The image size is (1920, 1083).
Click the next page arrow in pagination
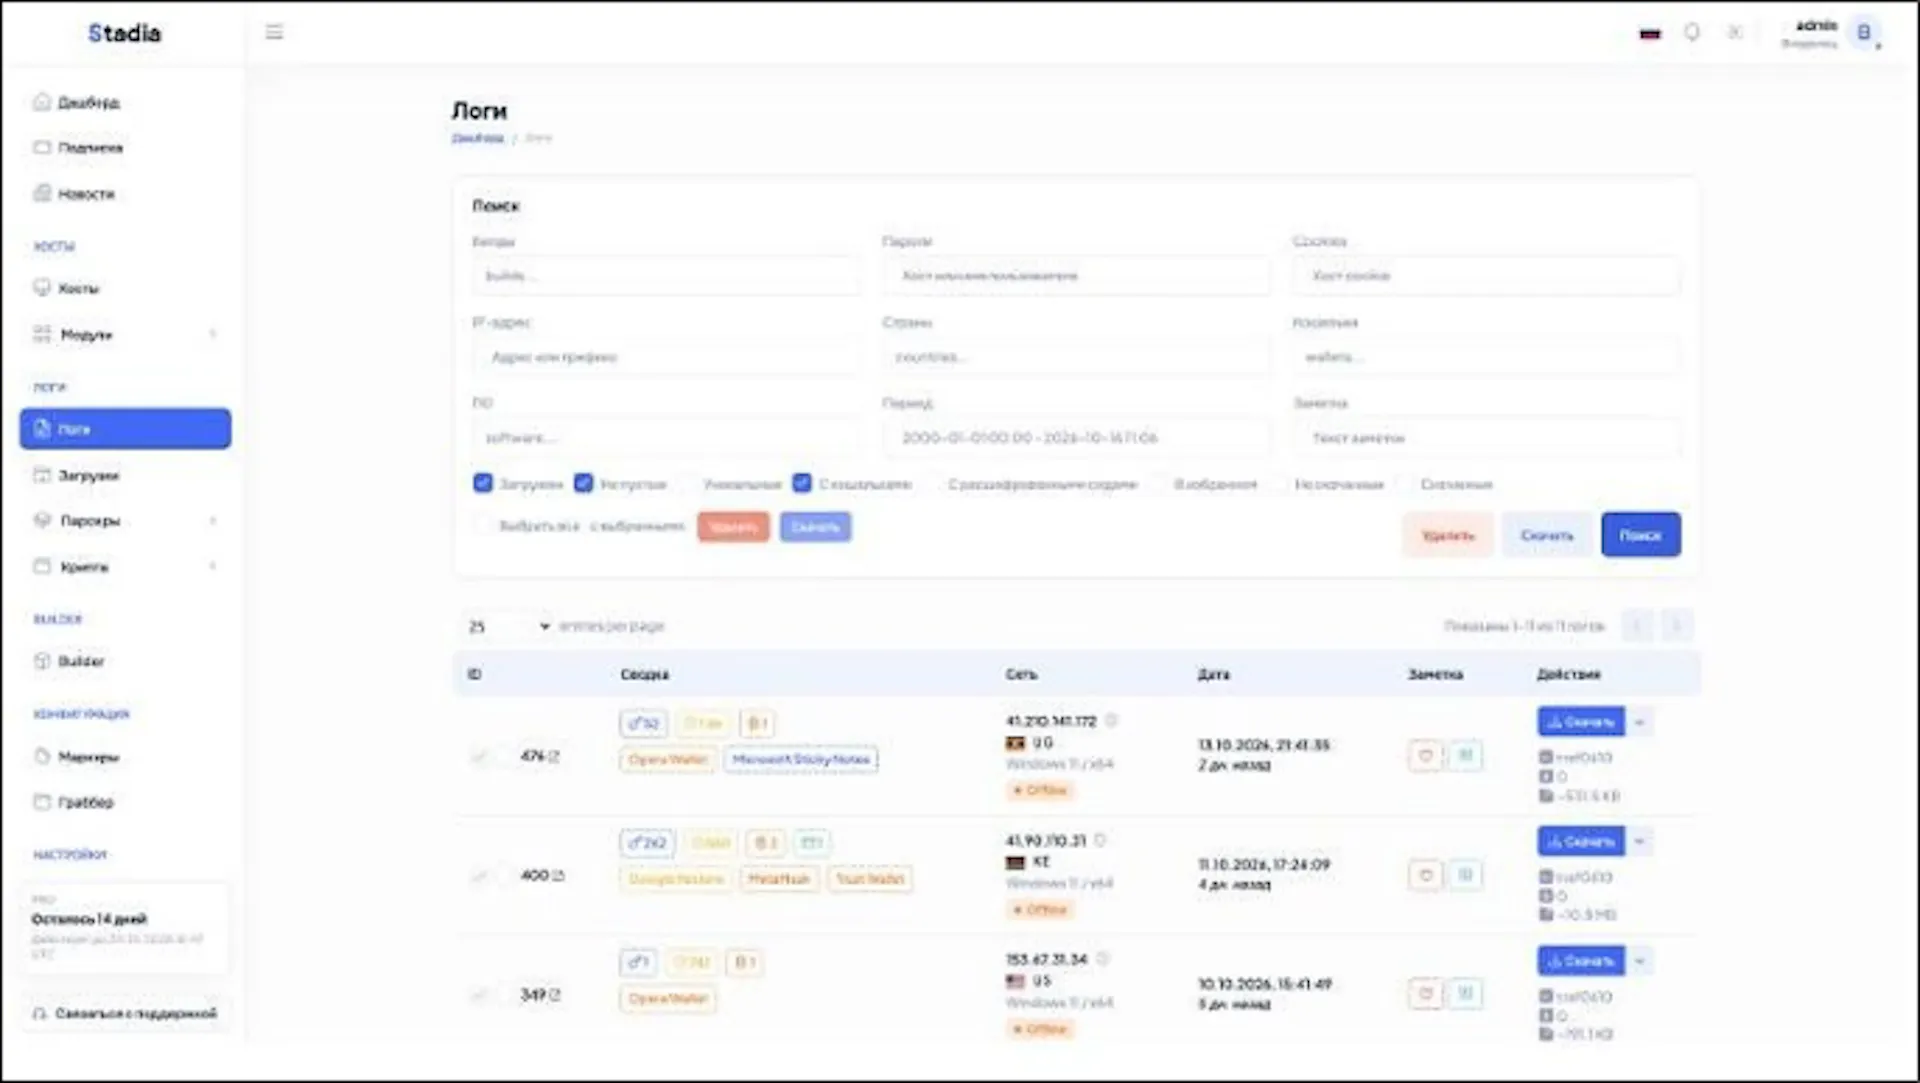[x=1676, y=626]
